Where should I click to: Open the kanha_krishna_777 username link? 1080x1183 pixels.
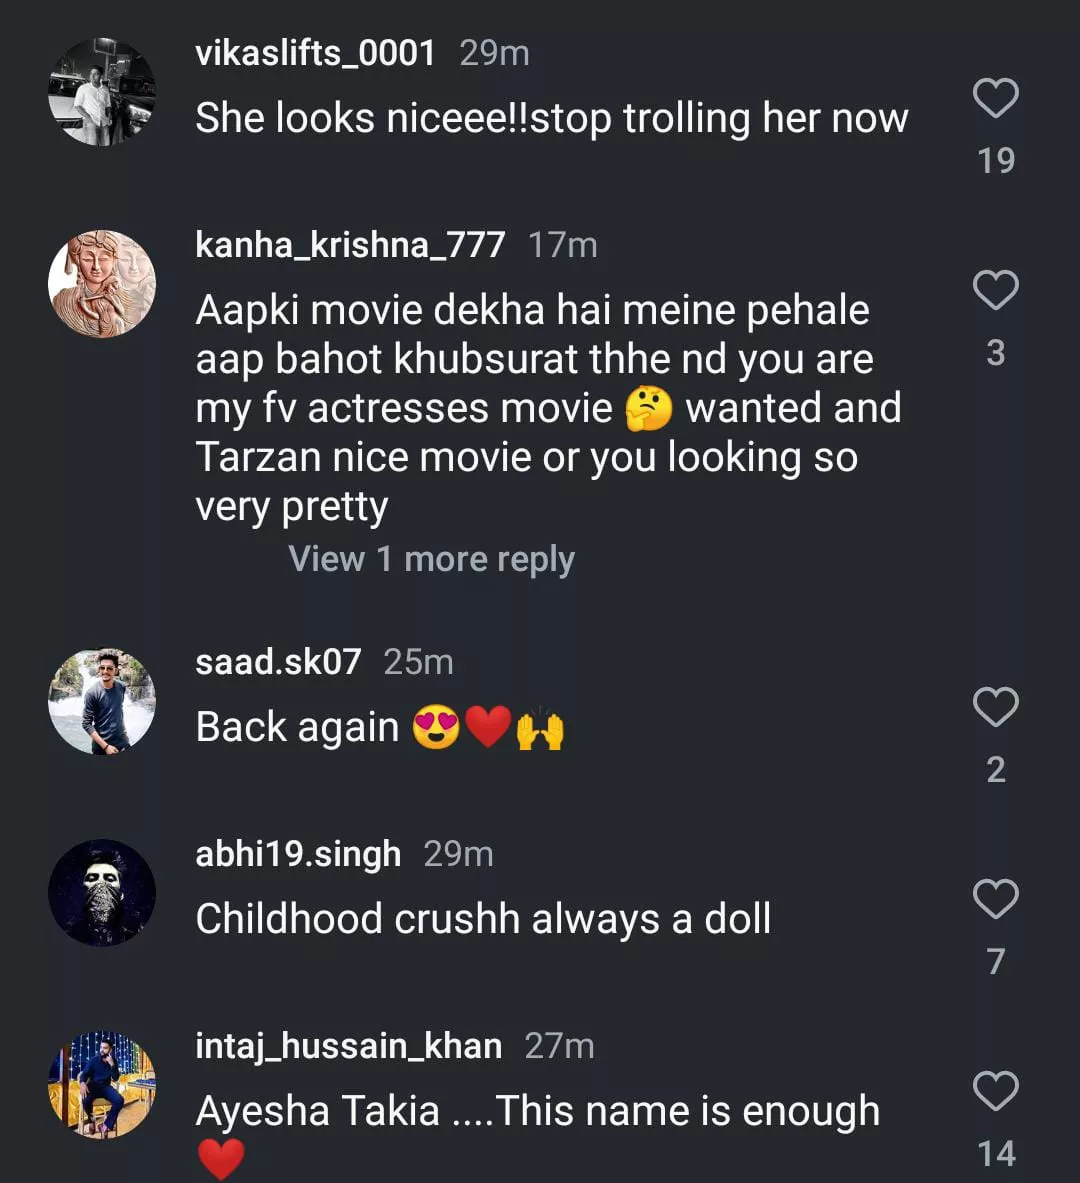click(x=350, y=245)
